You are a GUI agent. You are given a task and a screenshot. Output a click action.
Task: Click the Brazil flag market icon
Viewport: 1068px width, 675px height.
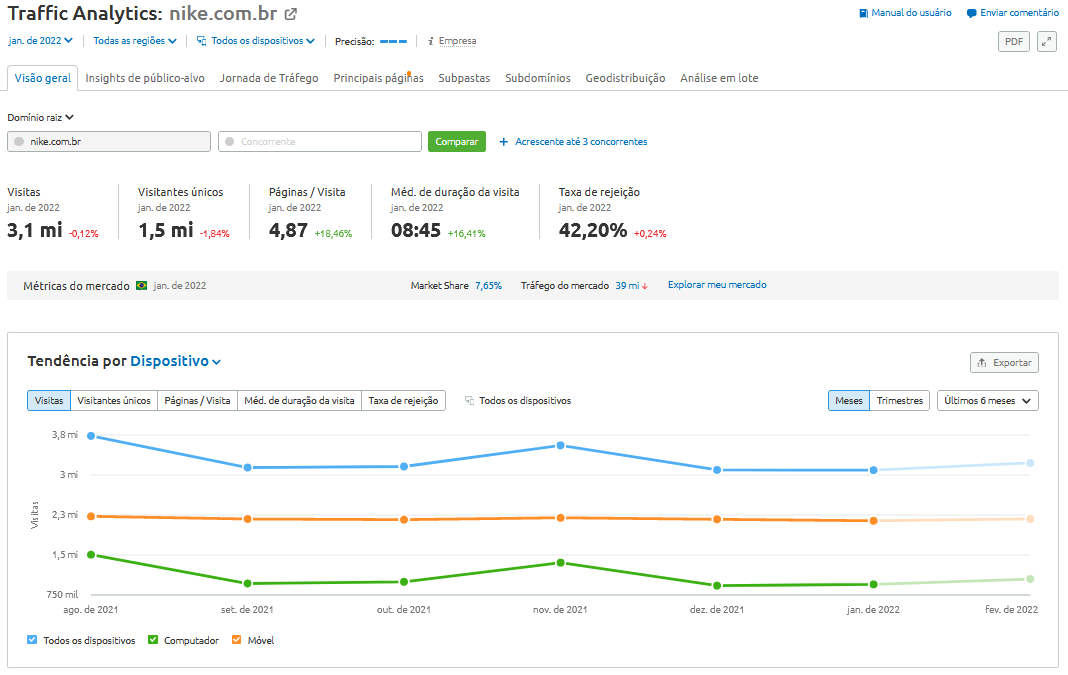point(141,286)
